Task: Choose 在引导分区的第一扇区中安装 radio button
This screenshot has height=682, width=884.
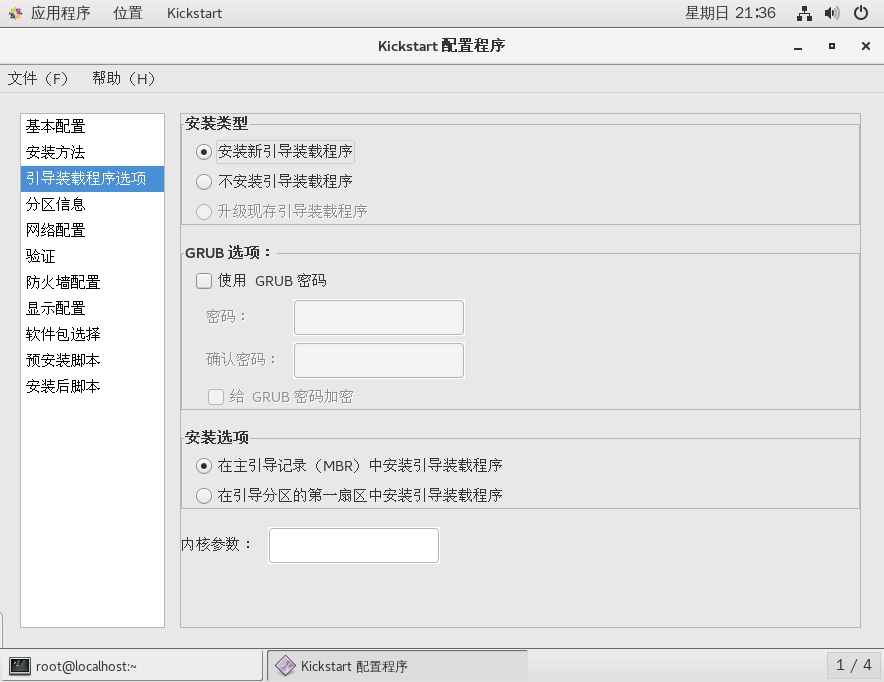Action: [x=204, y=495]
